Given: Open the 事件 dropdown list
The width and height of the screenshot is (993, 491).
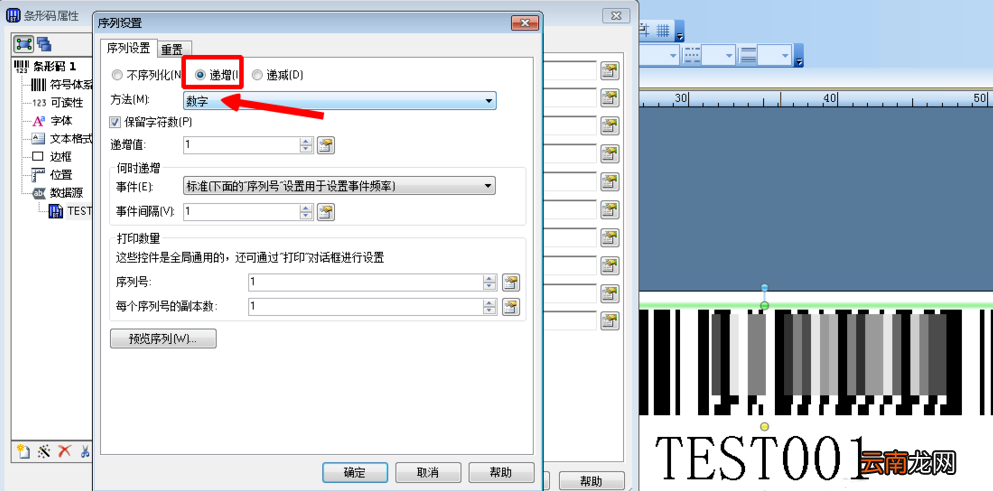Looking at the screenshot, I should [339, 186].
